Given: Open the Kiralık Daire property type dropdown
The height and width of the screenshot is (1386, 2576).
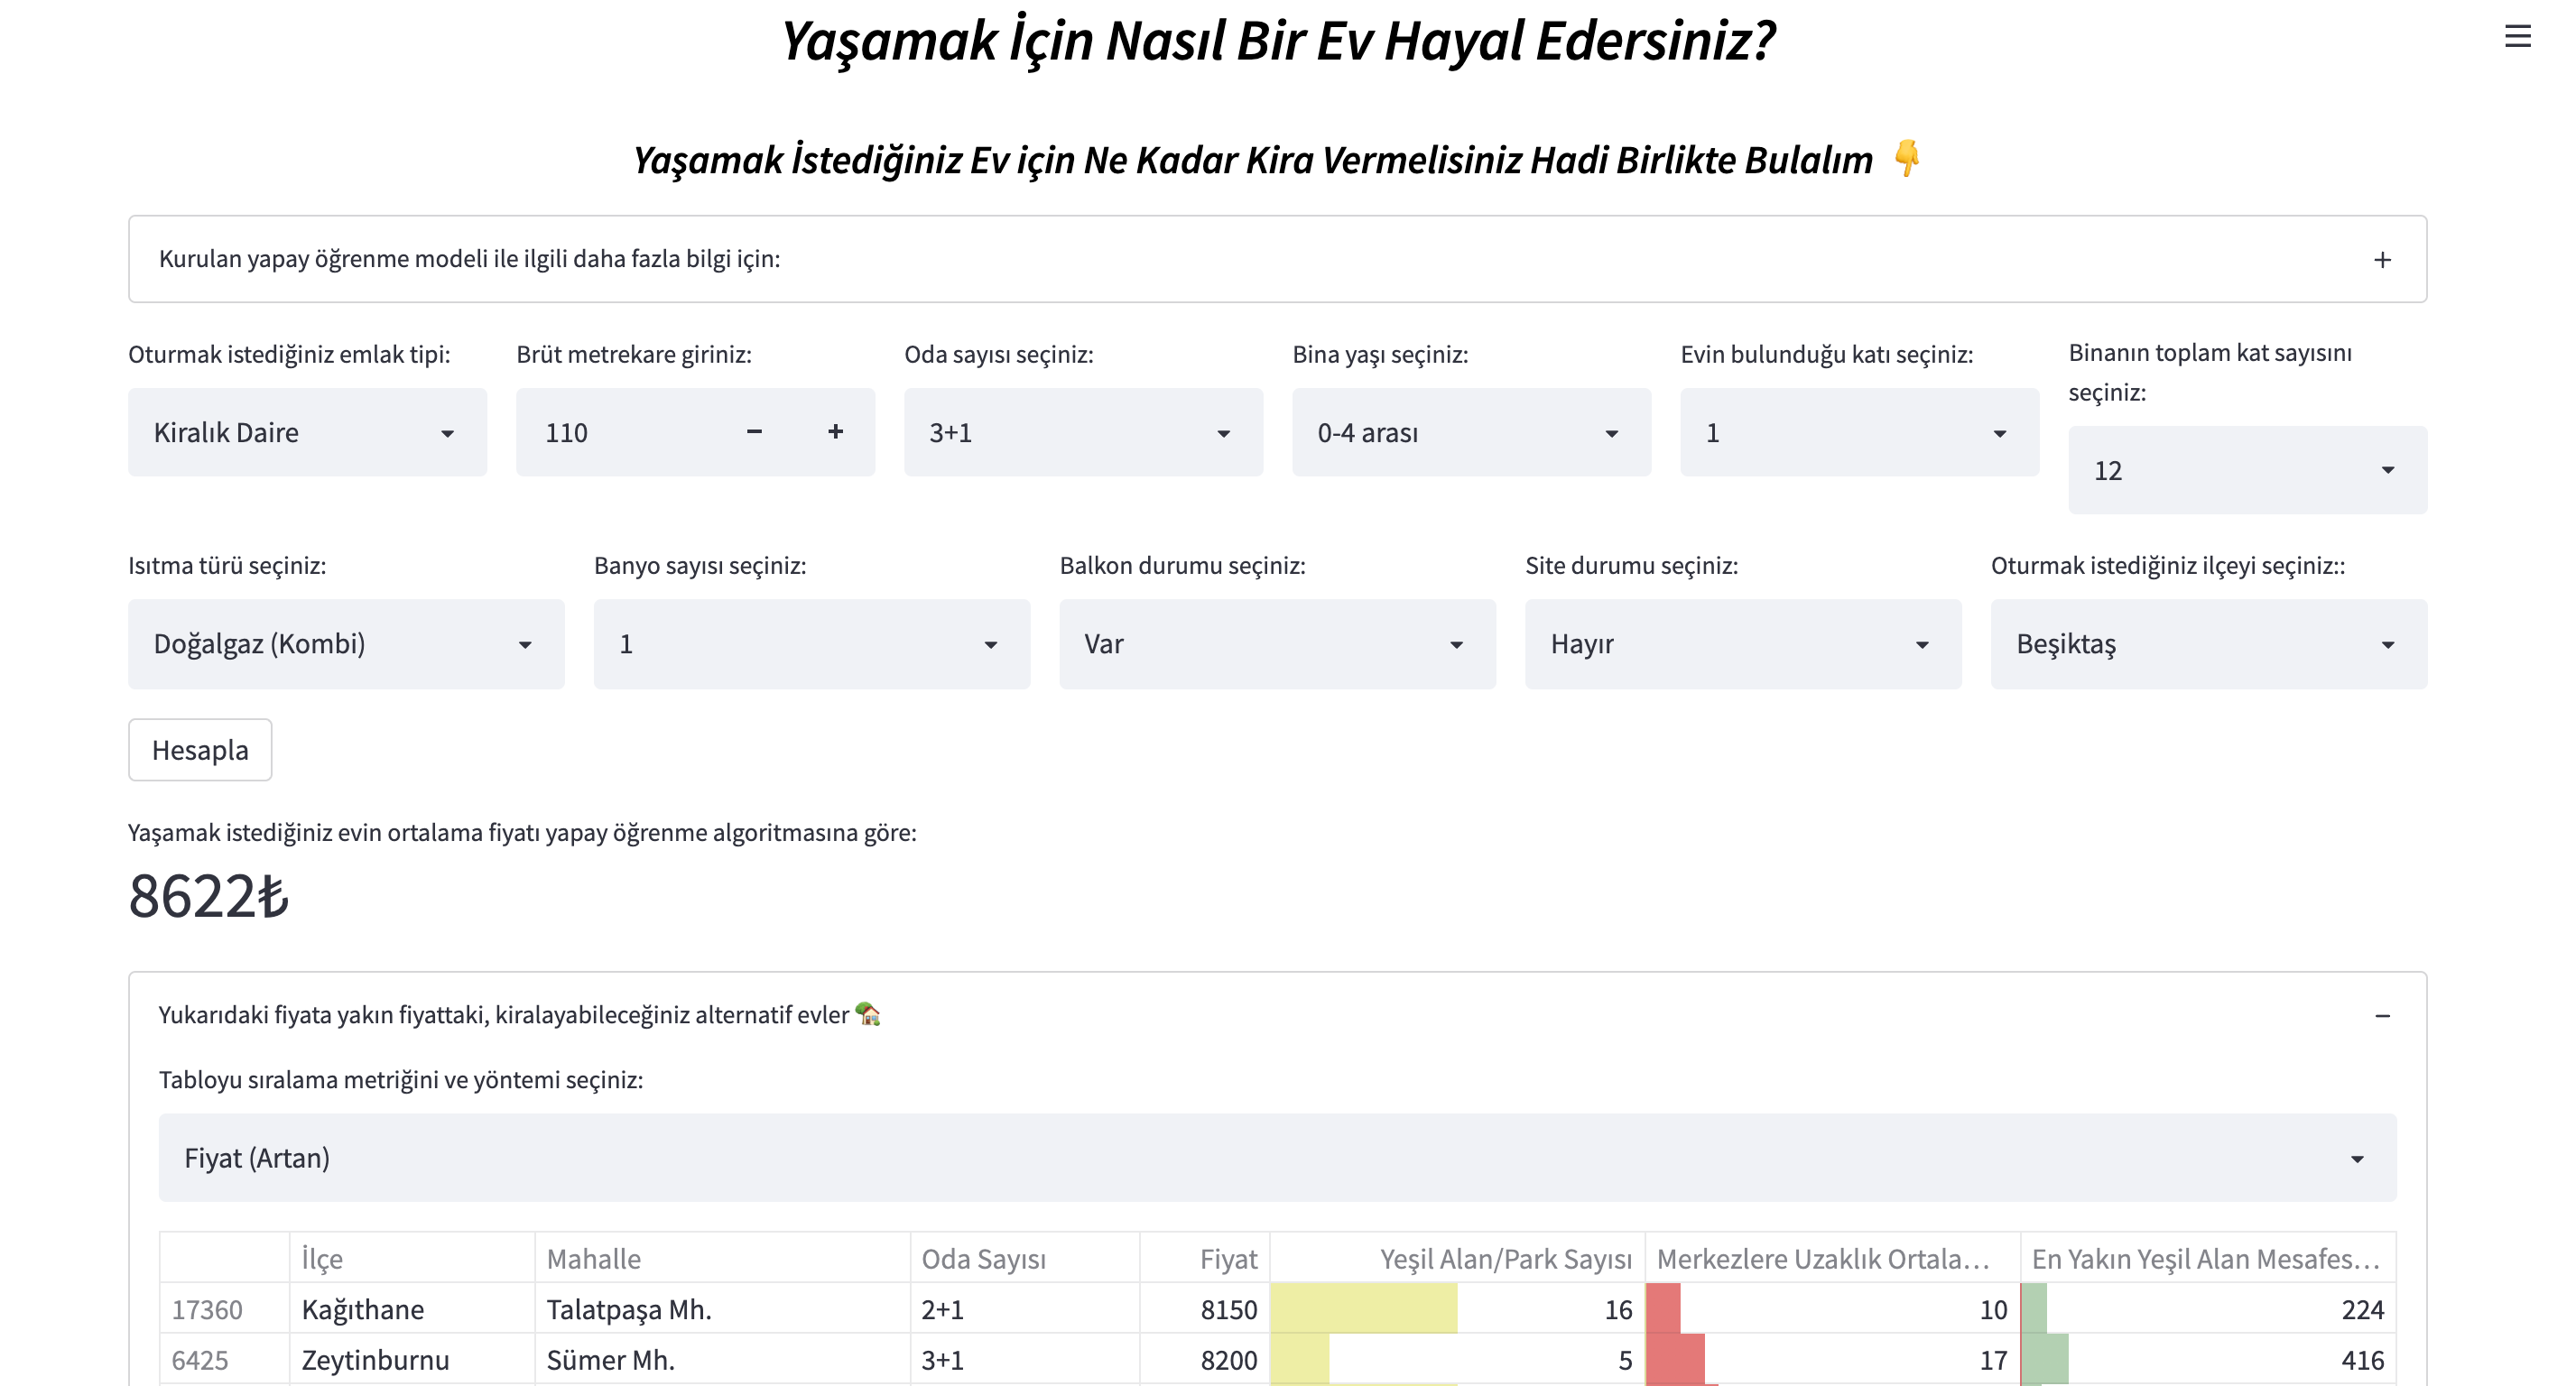Looking at the screenshot, I should 307,433.
